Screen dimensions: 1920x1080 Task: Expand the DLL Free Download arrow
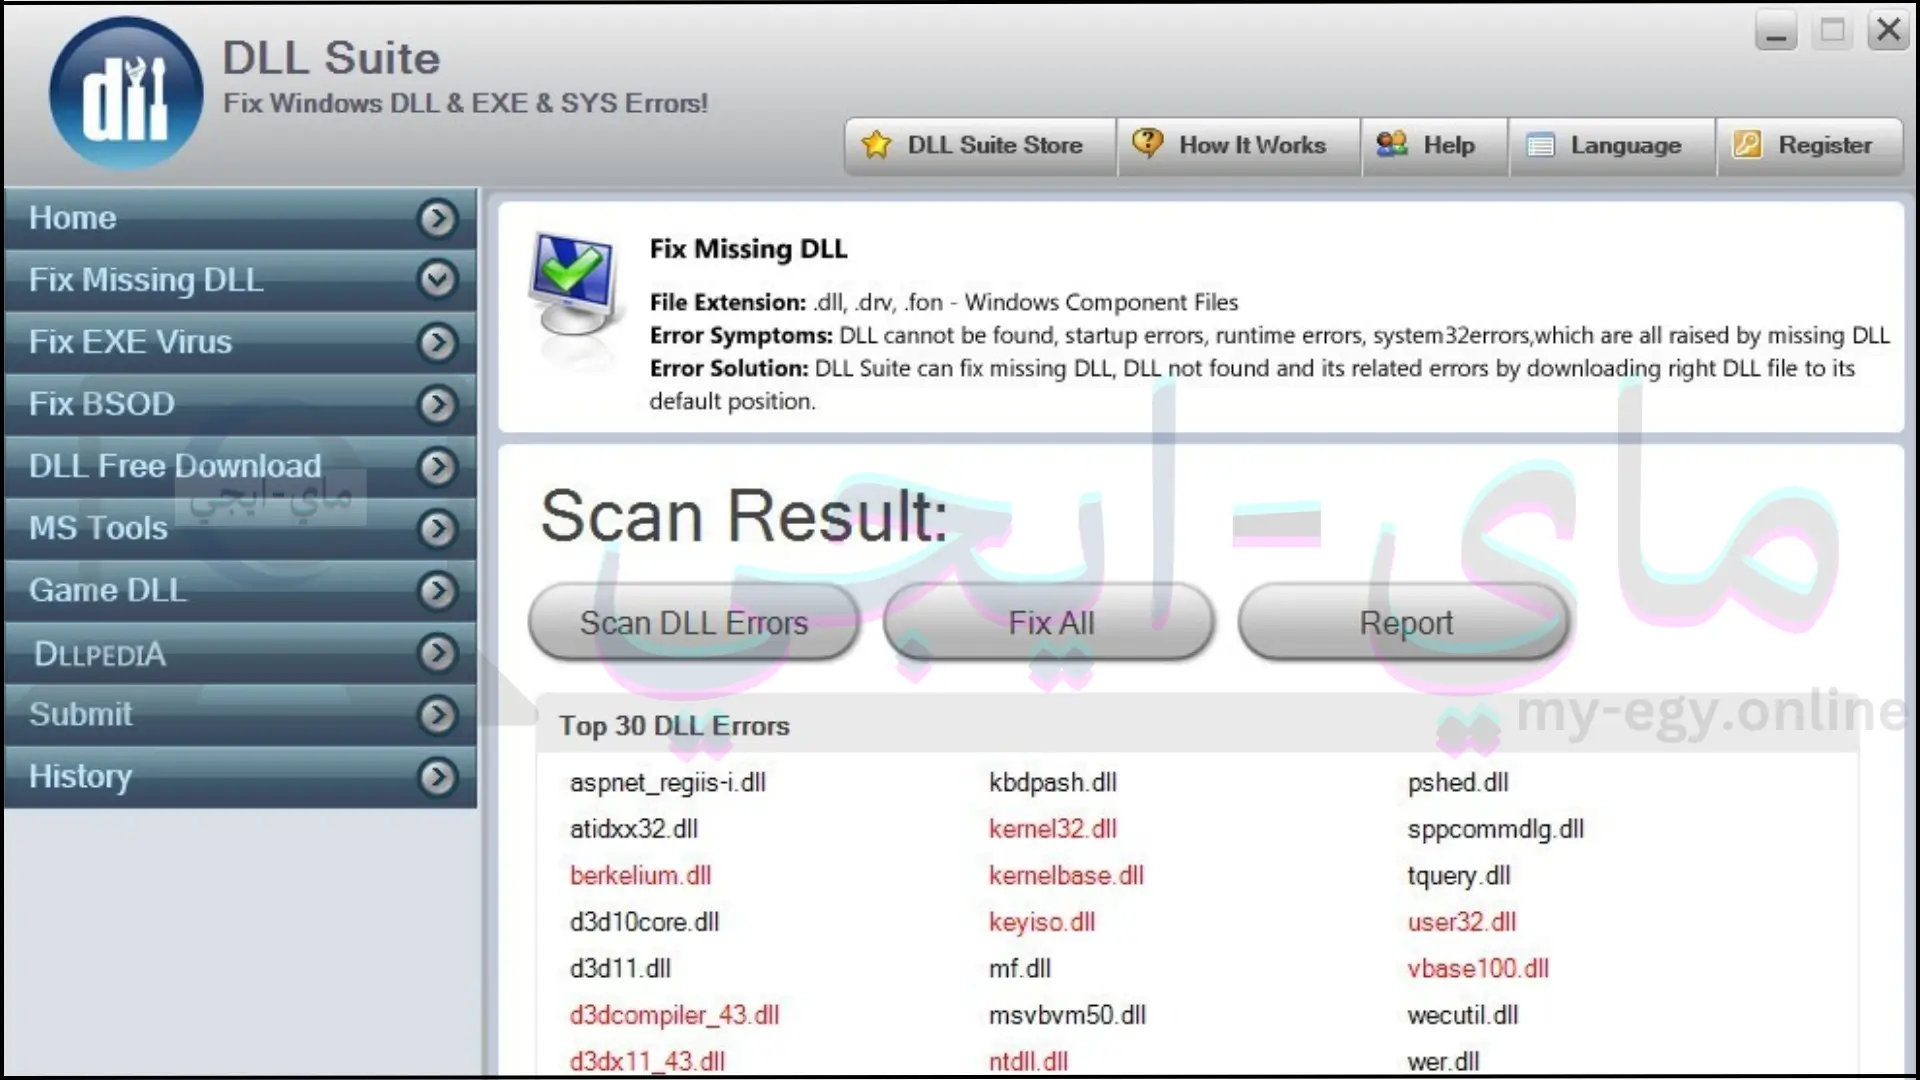(437, 466)
